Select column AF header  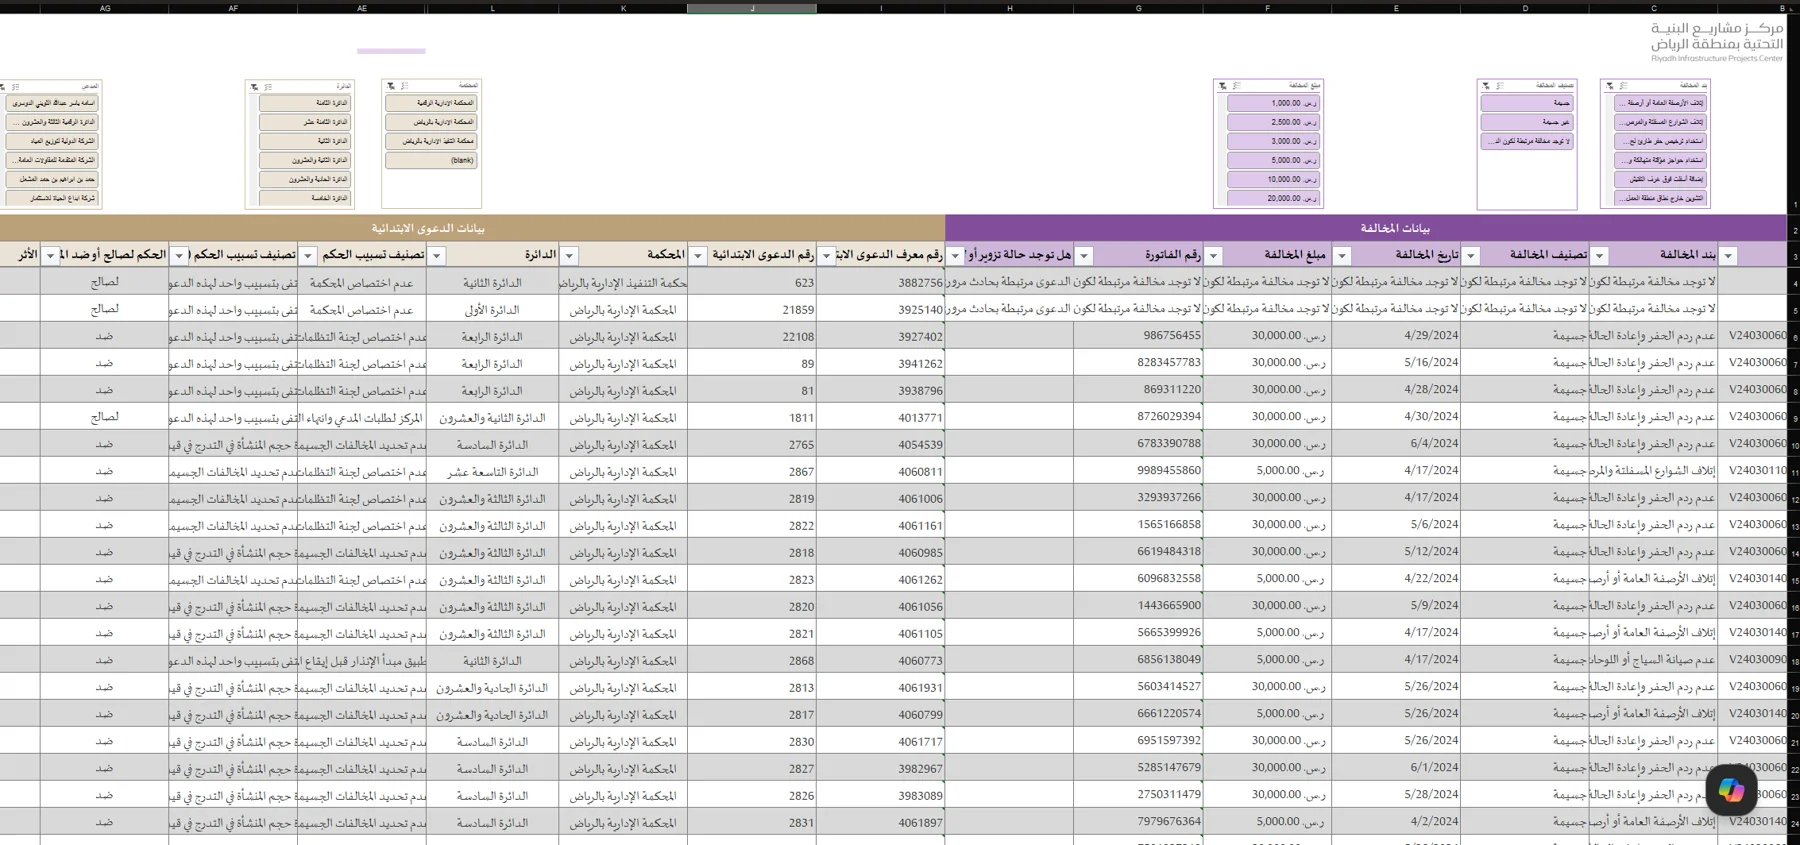(x=233, y=8)
